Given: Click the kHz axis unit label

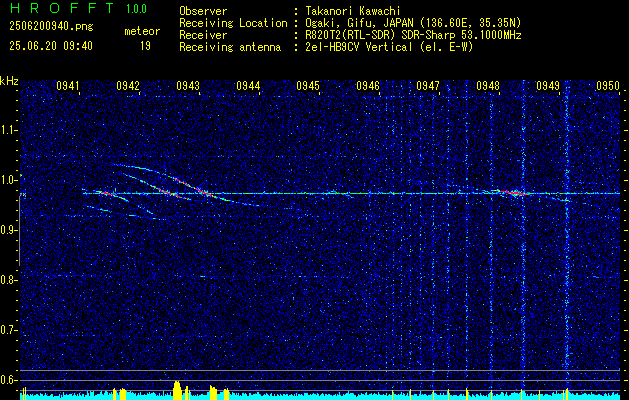Looking at the screenshot, I should [9, 81].
